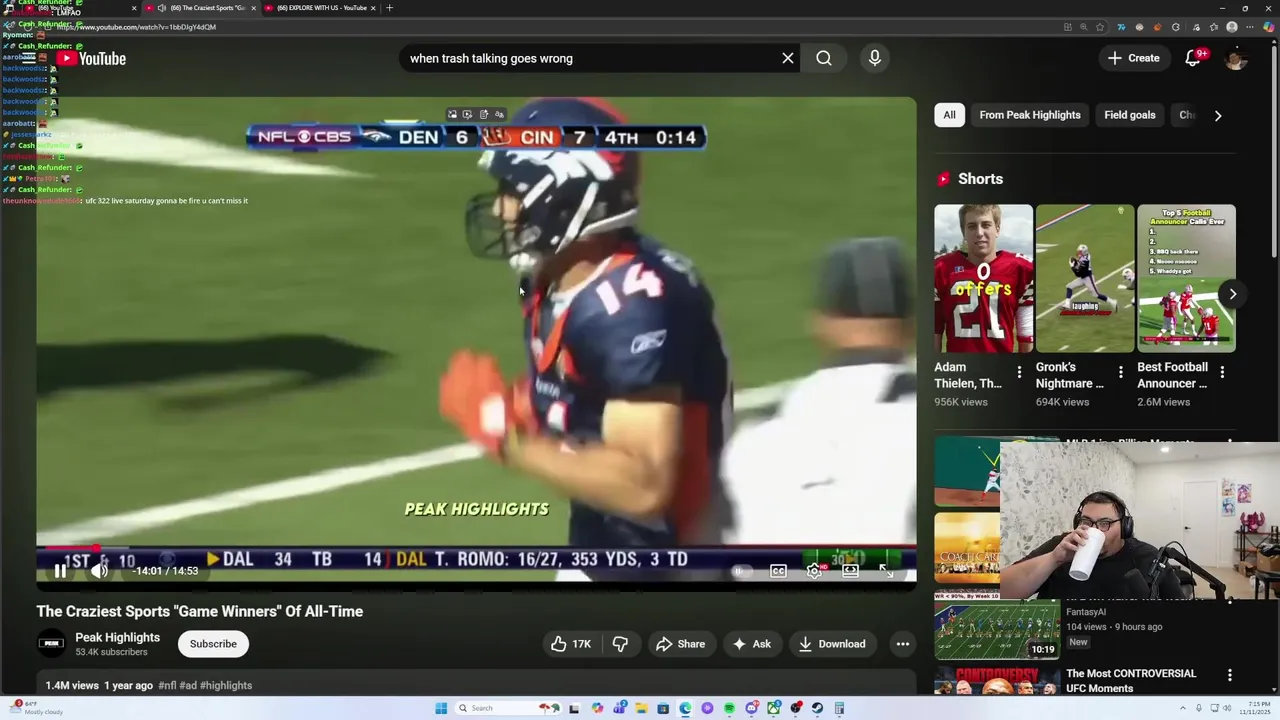Image resolution: width=1280 pixels, height=720 pixels.
Task: Open Calculator from the taskbar
Action: [839, 709]
